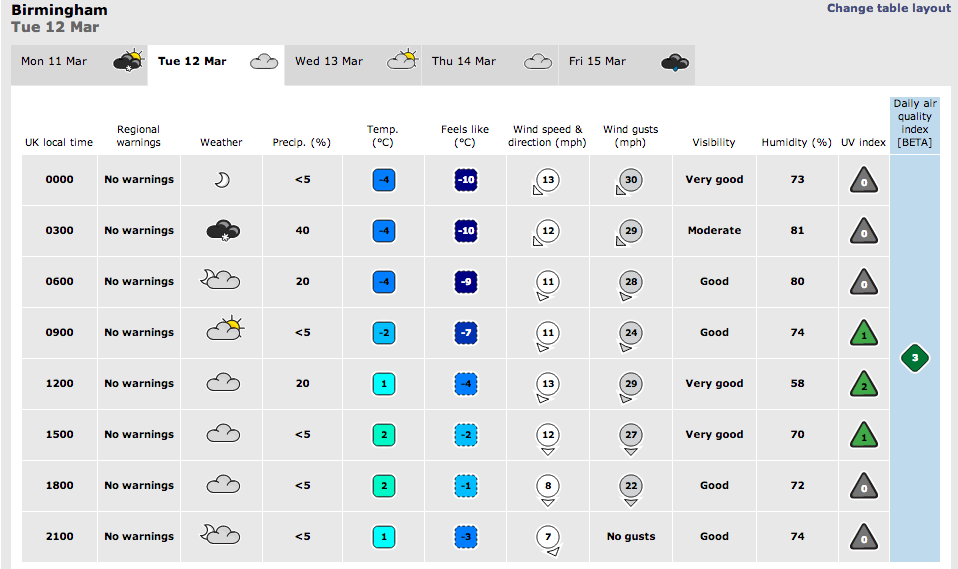Click the green UV index 1 triangle at 1500
The image size is (958, 569).
(x=864, y=435)
